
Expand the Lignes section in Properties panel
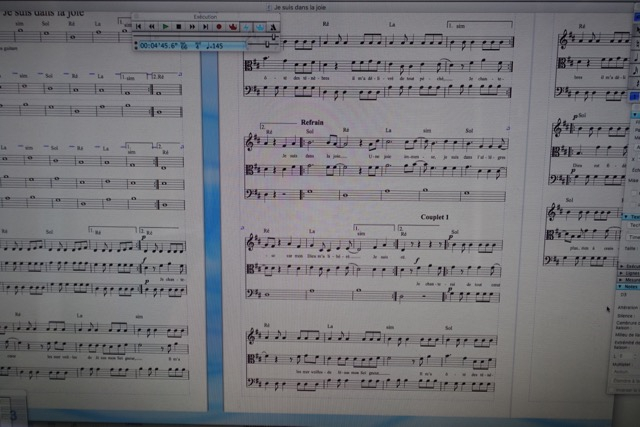[x=622, y=273]
